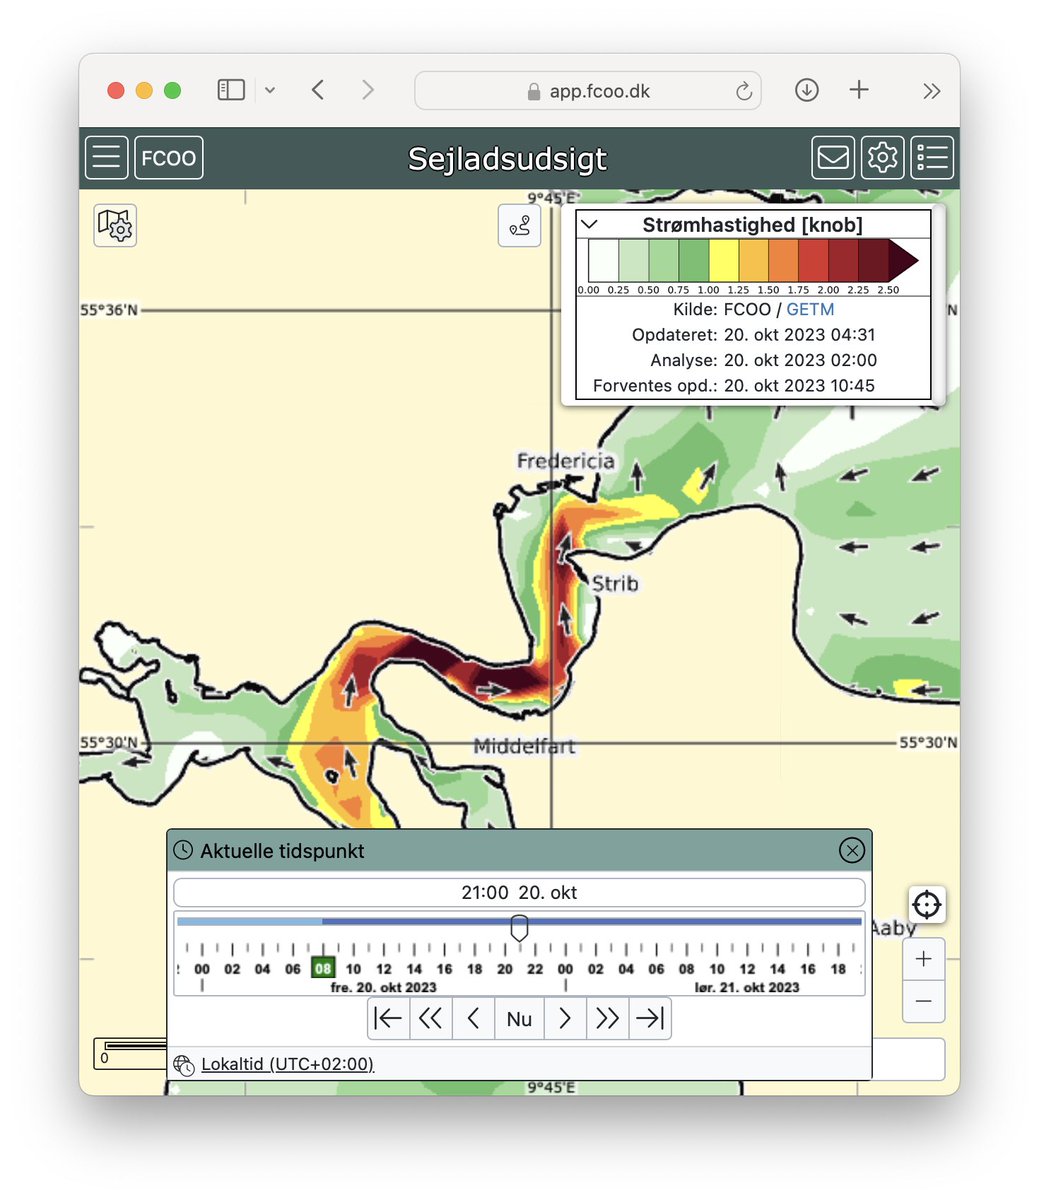The image size is (1039, 1200).
Task: Step back fast with double-left arrows
Action: click(431, 1019)
